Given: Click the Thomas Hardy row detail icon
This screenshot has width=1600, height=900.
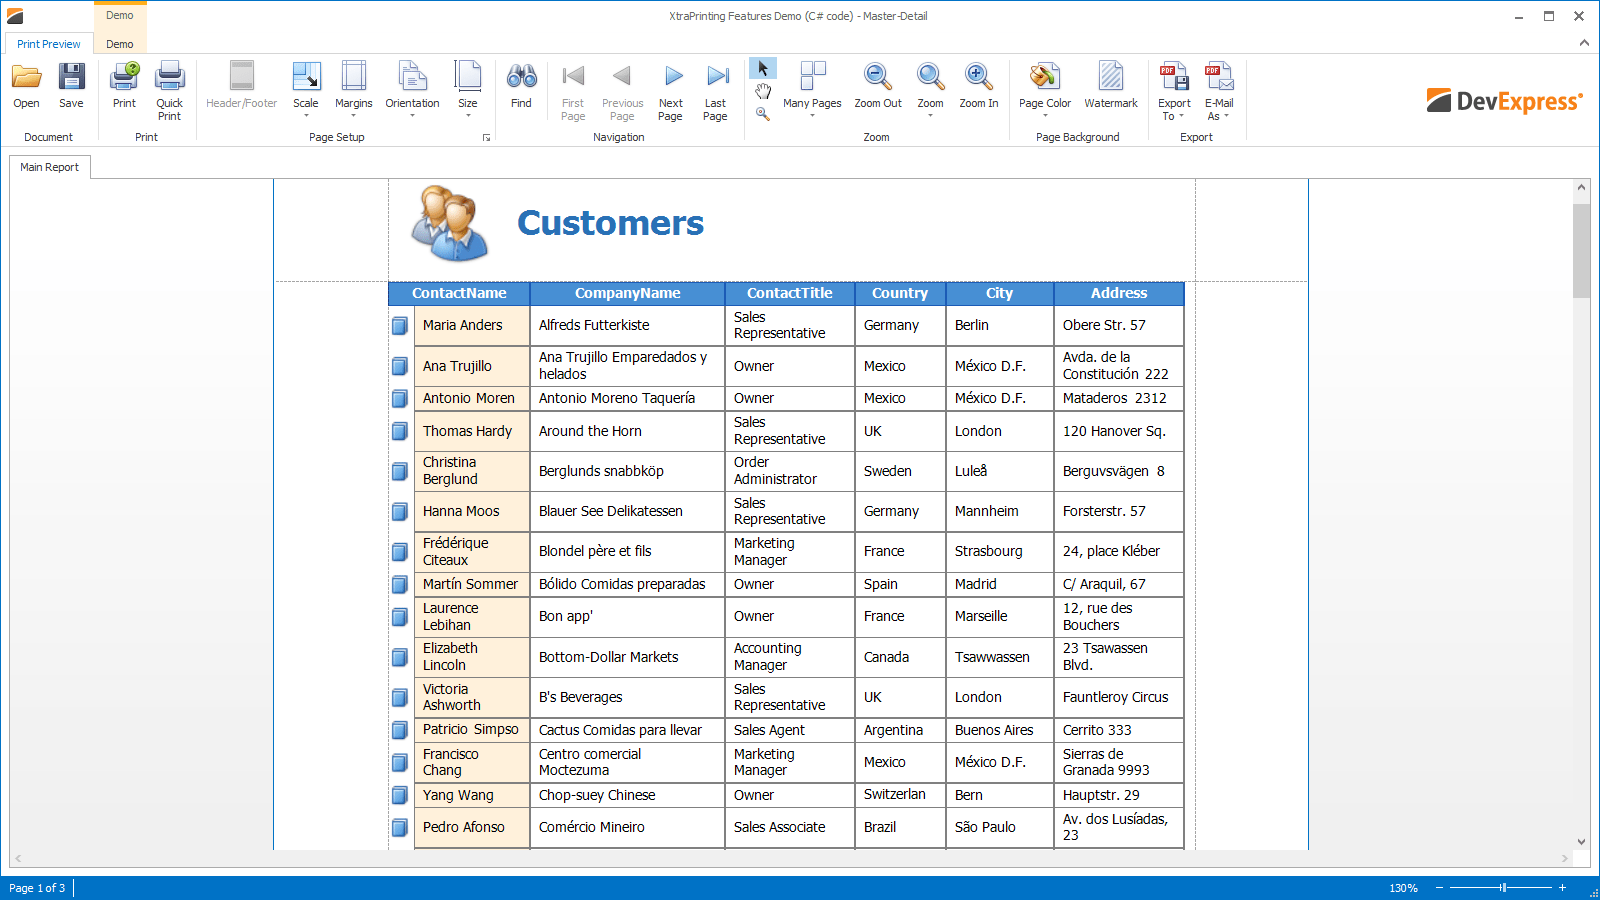Looking at the screenshot, I should (x=399, y=431).
